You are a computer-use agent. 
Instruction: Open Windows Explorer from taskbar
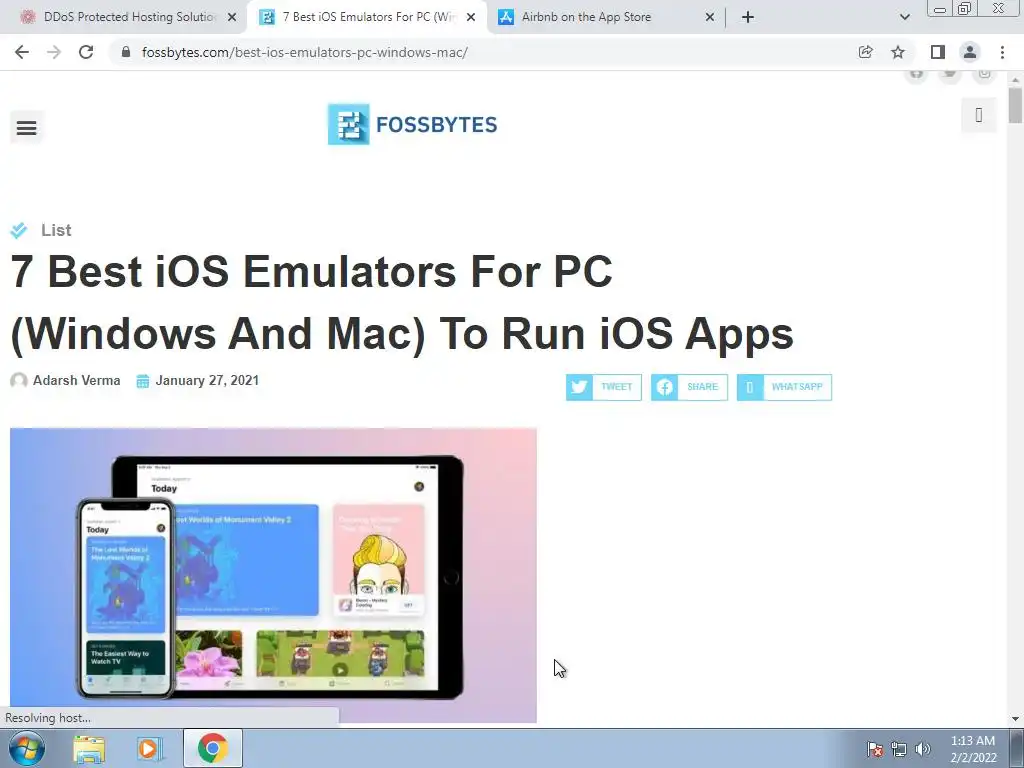(x=89, y=748)
